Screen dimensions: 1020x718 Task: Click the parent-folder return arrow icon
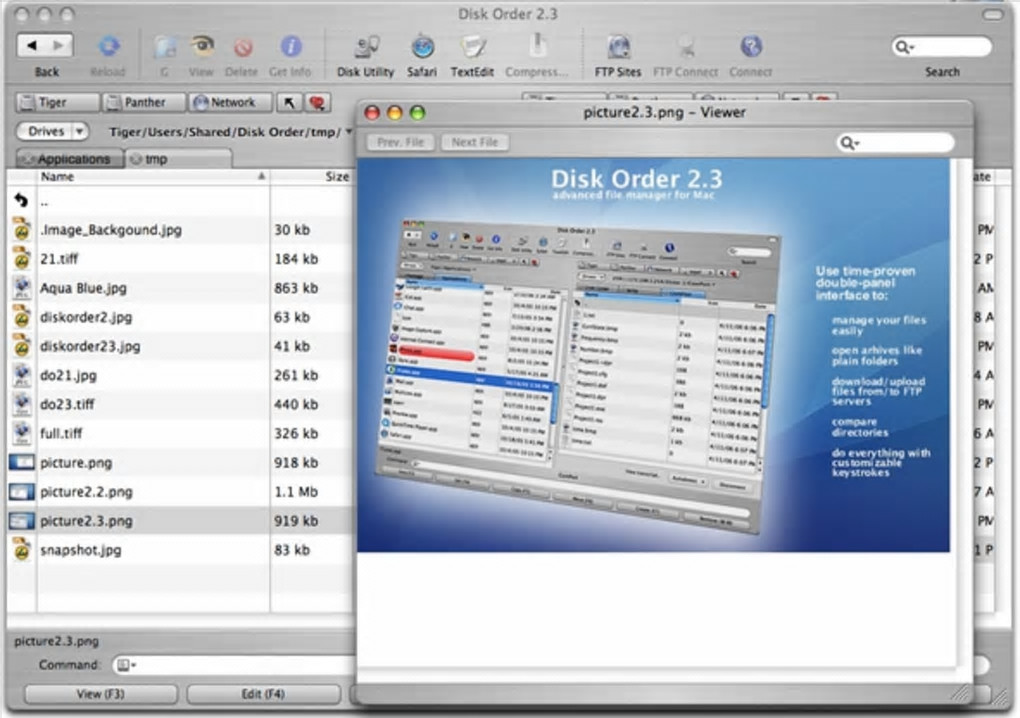[21, 200]
